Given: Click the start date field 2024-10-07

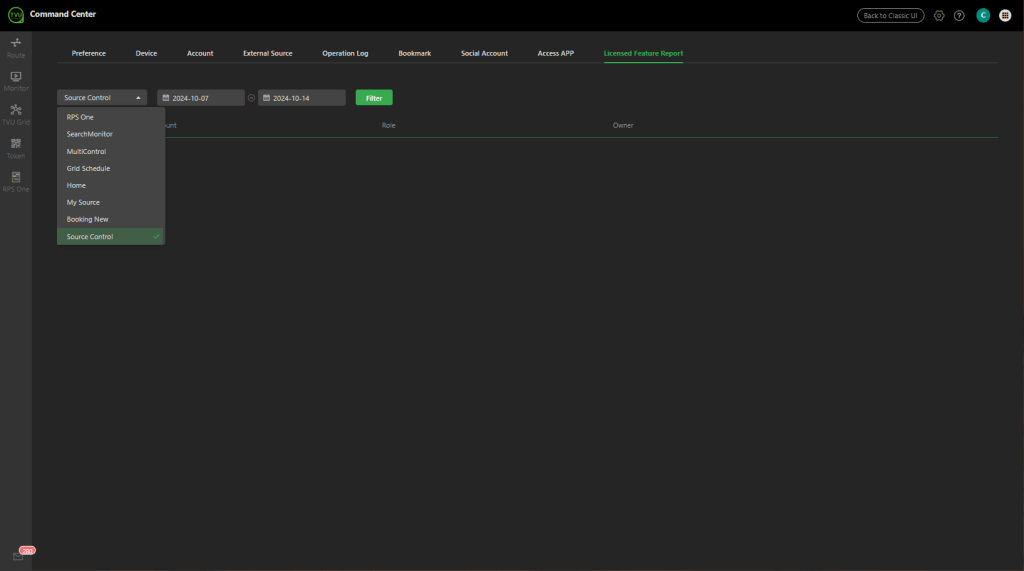Looking at the screenshot, I should click(201, 98).
